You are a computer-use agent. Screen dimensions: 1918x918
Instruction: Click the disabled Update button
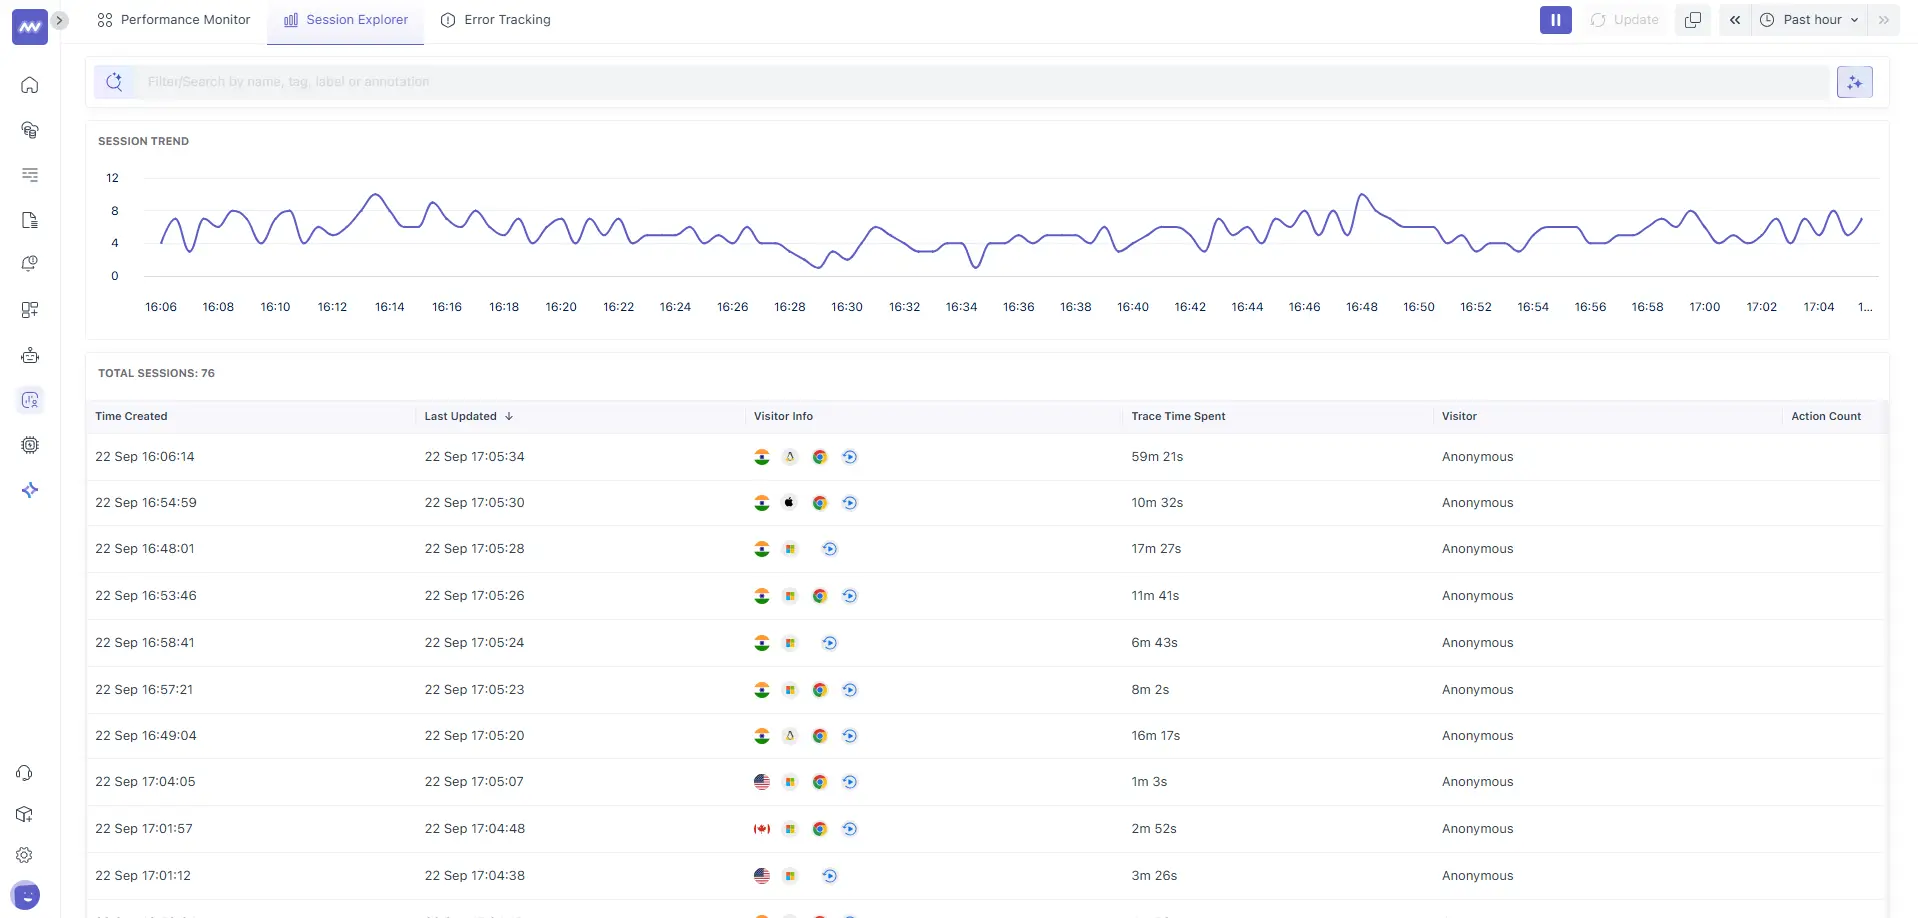[x=1623, y=19]
